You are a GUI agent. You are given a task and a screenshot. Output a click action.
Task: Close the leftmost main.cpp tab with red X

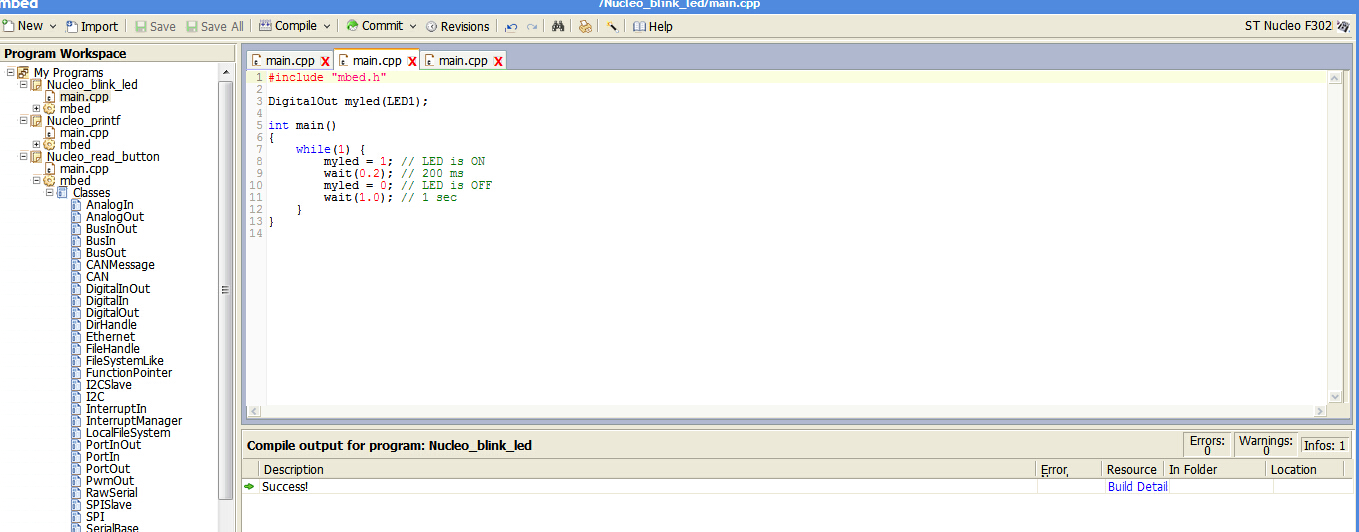coord(325,62)
